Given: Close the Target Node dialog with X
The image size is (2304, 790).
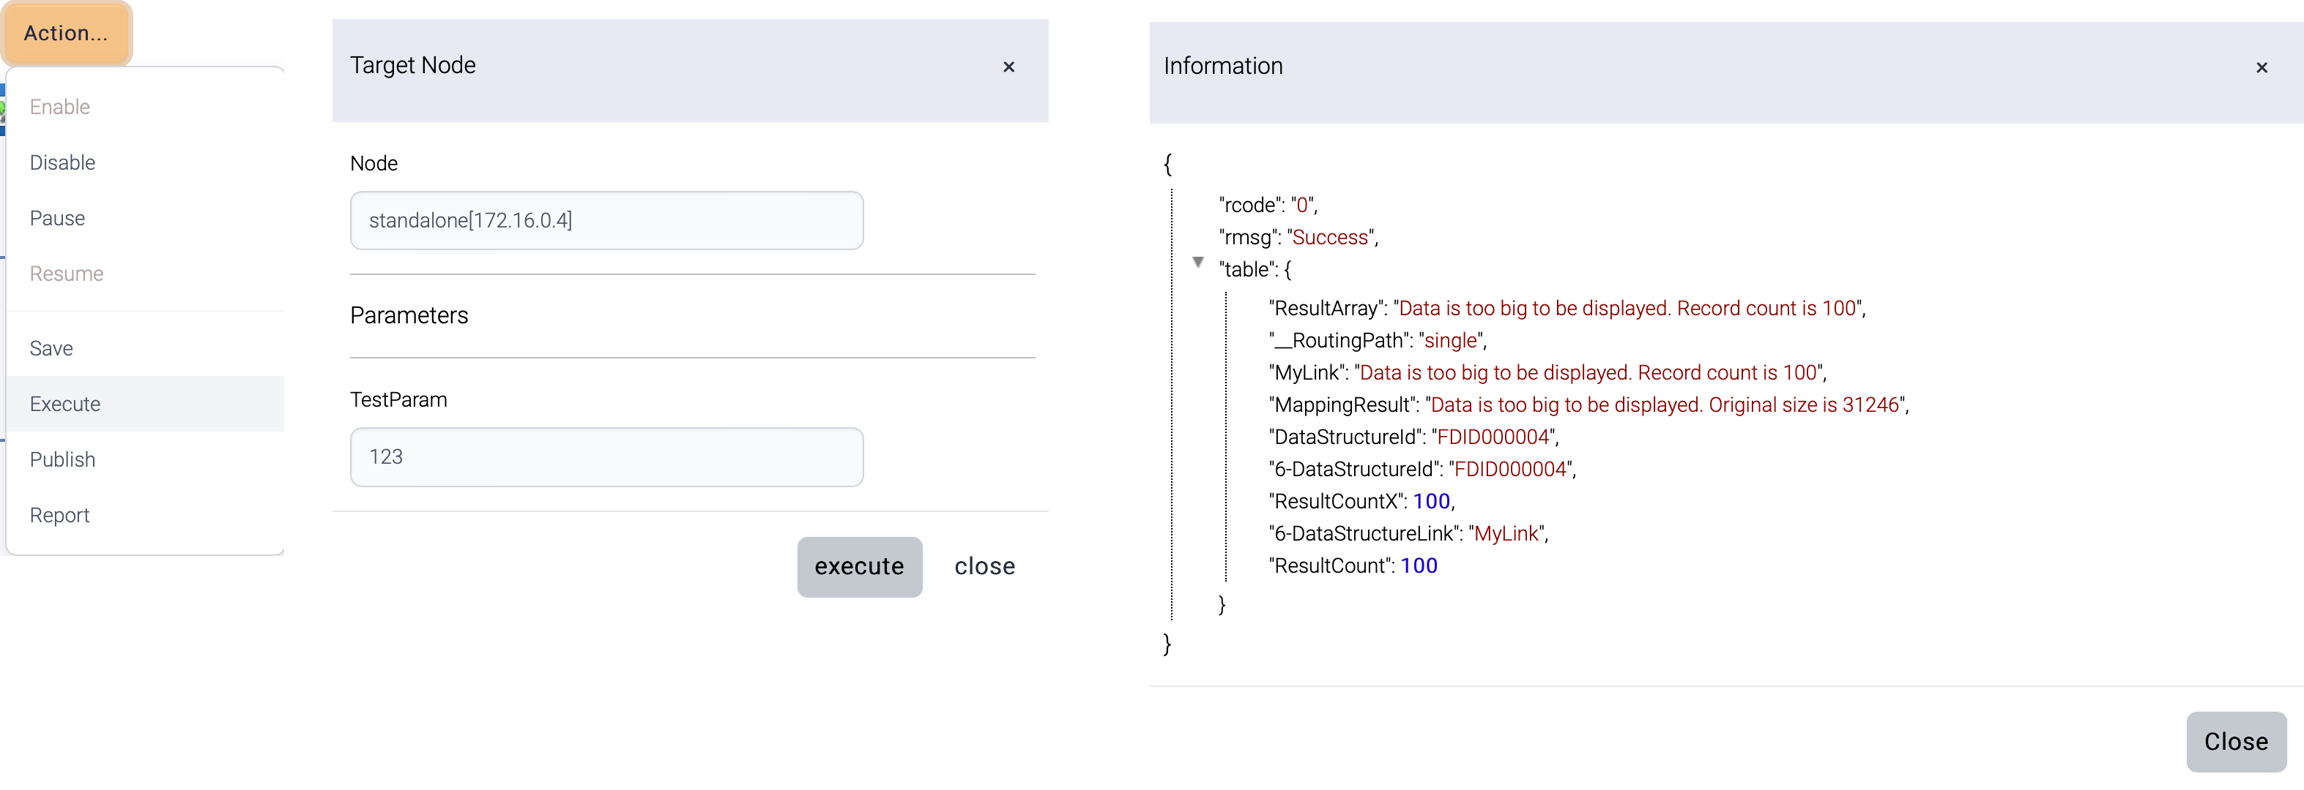Looking at the screenshot, I should tap(1009, 67).
